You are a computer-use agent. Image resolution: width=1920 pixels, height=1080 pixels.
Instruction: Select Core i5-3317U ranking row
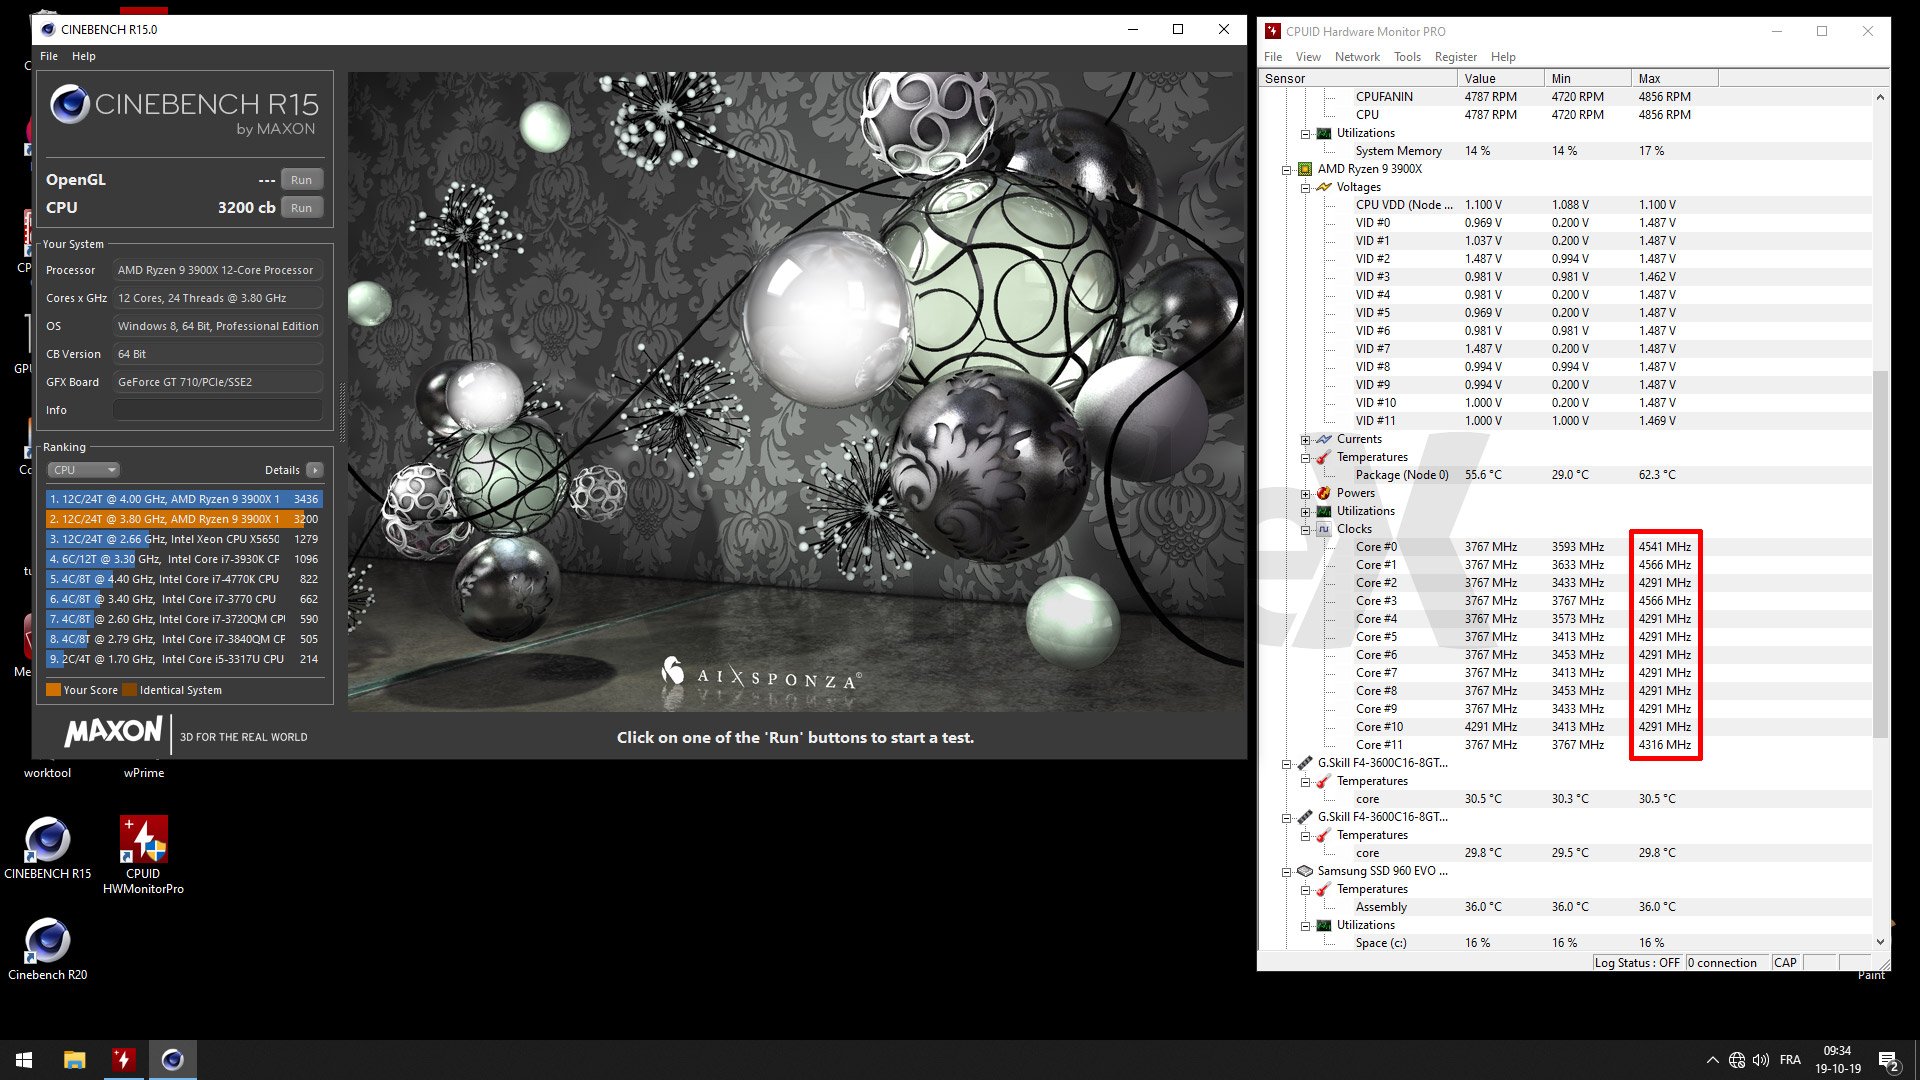click(184, 659)
